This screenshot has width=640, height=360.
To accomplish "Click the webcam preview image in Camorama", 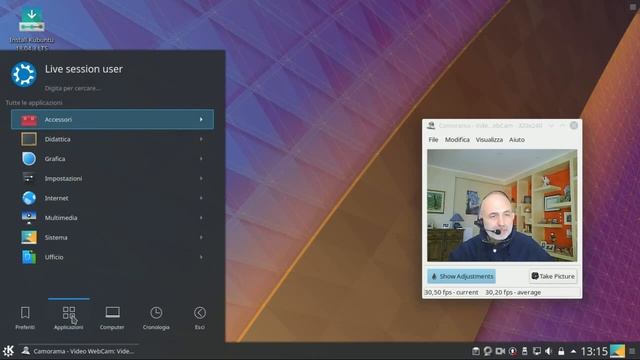I will coord(502,205).
